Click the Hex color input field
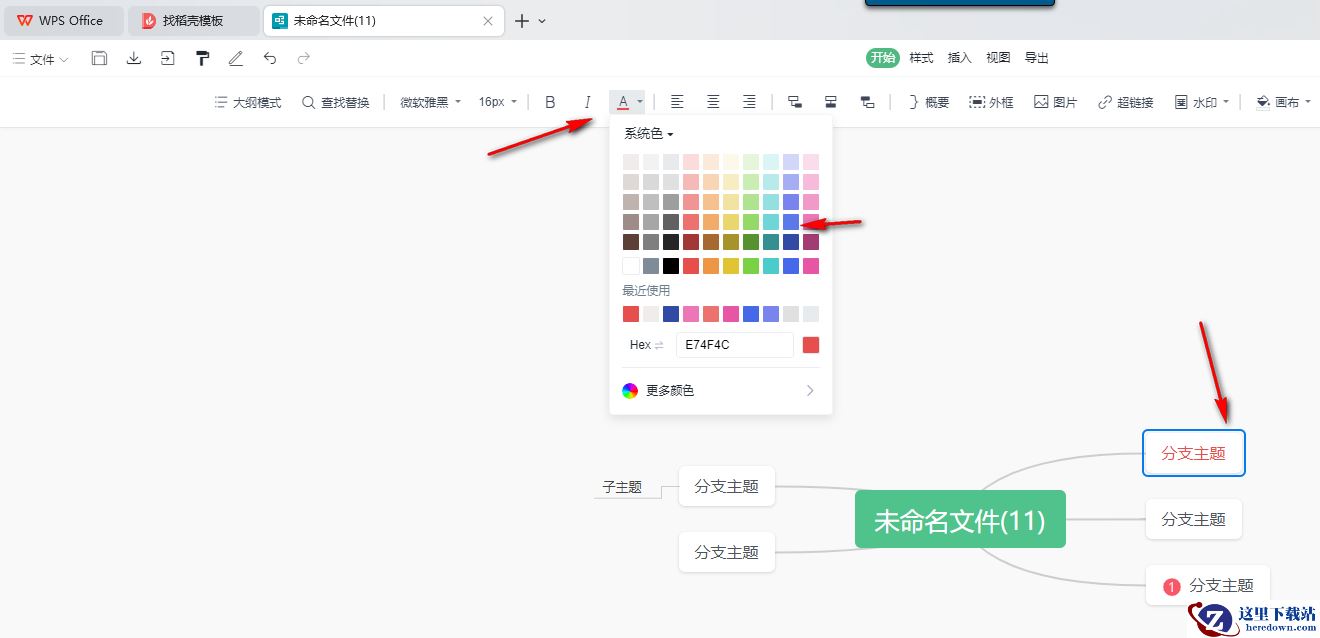This screenshot has height=638, width=1320. pyautogui.click(x=734, y=345)
